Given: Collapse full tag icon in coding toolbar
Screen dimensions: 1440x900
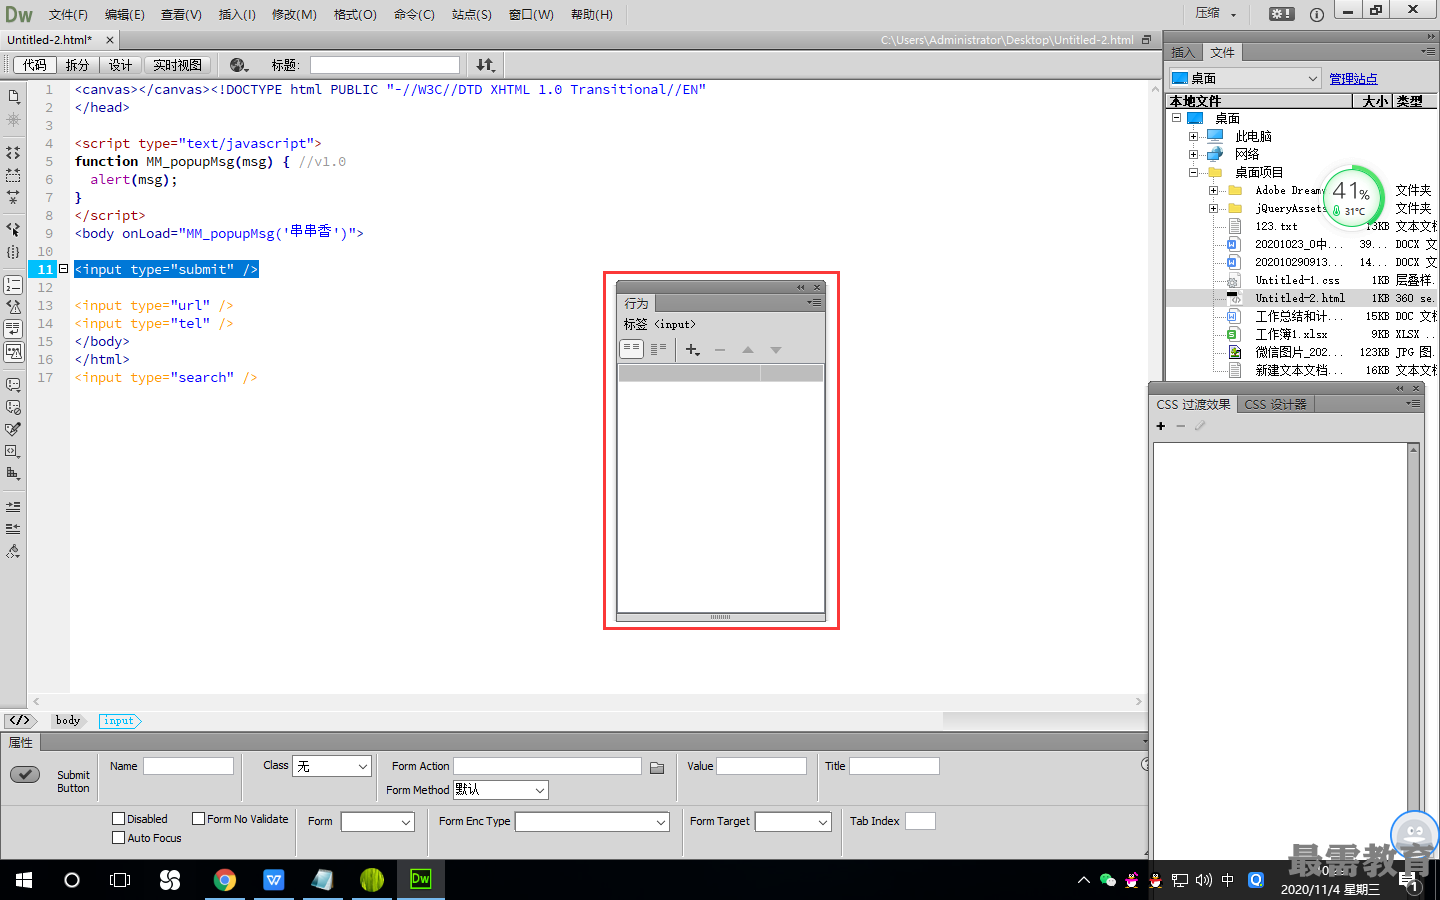Looking at the screenshot, I should [x=13, y=153].
